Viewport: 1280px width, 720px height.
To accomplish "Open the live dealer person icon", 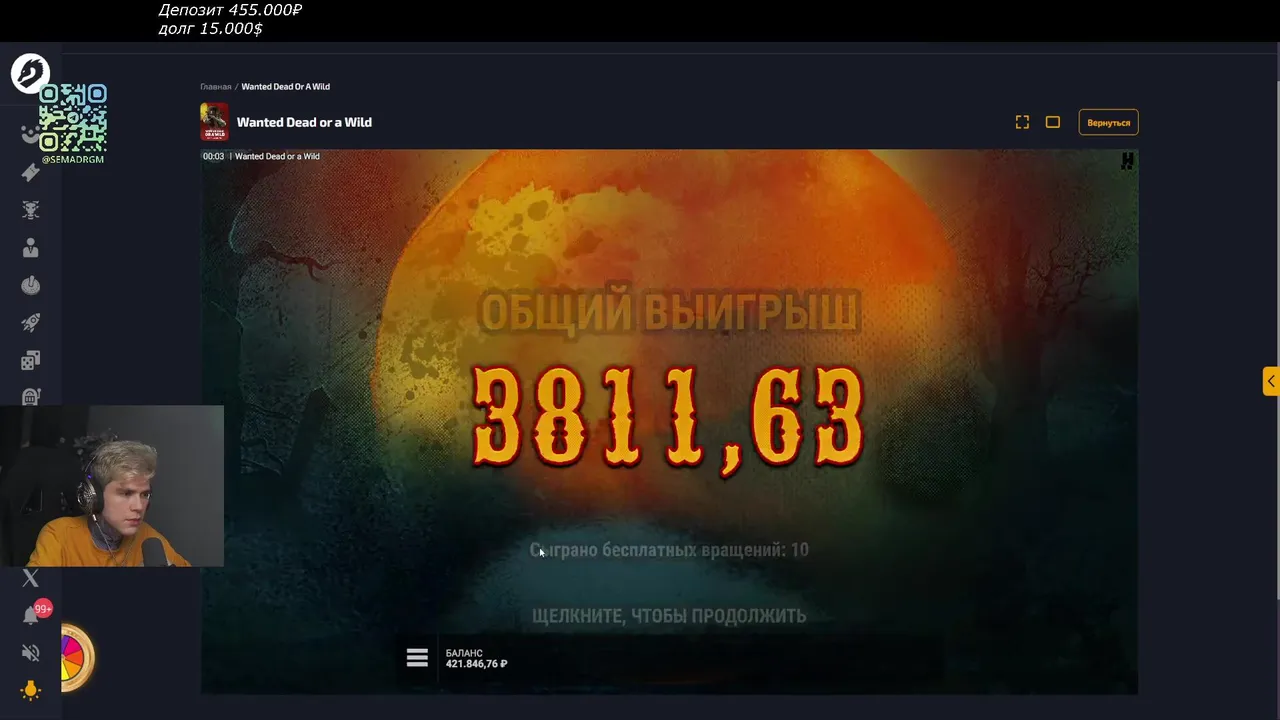I will coord(30,248).
